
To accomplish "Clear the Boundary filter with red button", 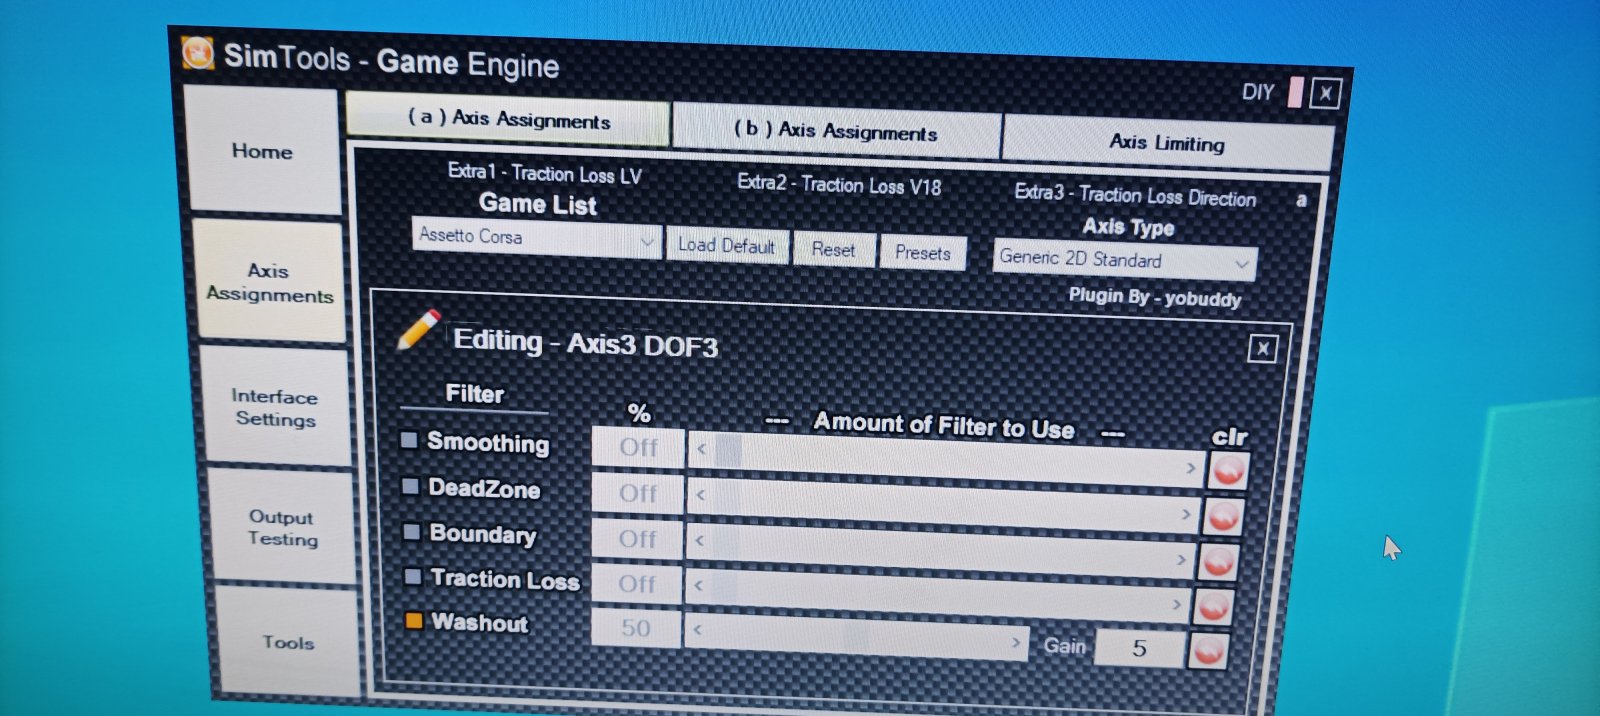I will click(x=1218, y=562).
